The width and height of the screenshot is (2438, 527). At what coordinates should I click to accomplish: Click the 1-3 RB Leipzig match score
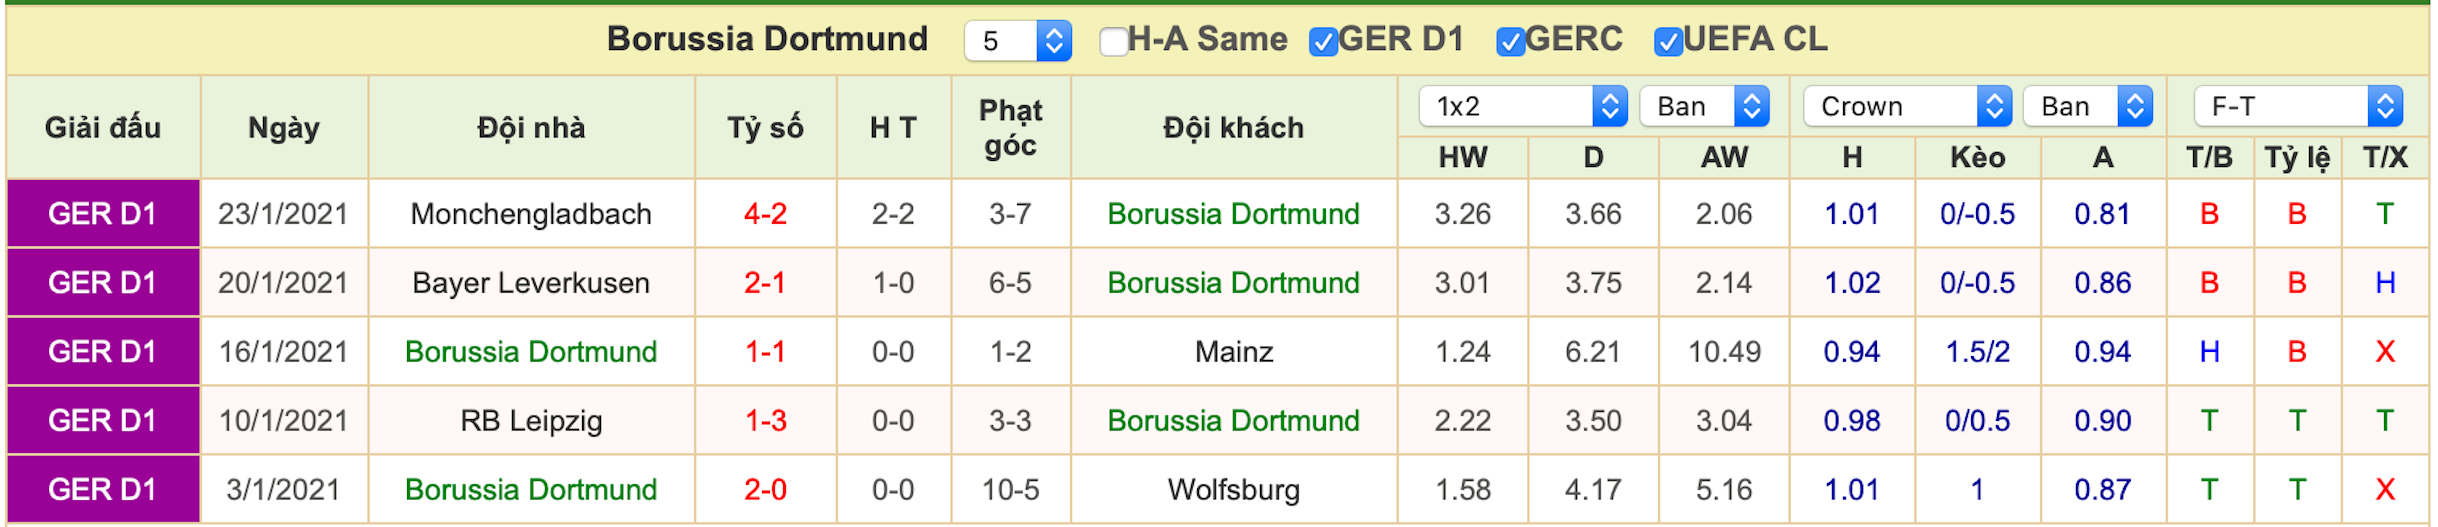(765, 421)
